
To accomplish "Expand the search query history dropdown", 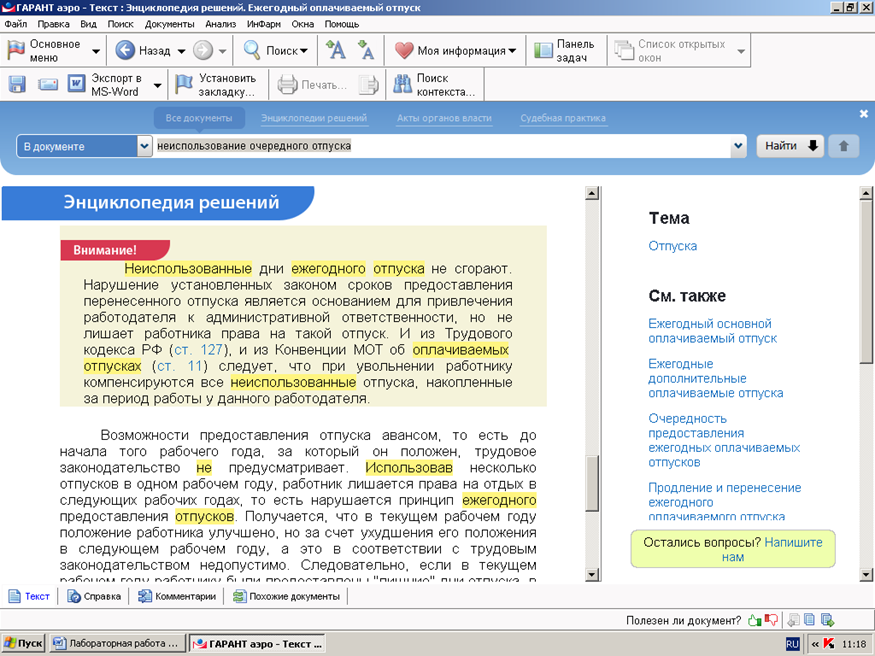I will coord(738,146).
